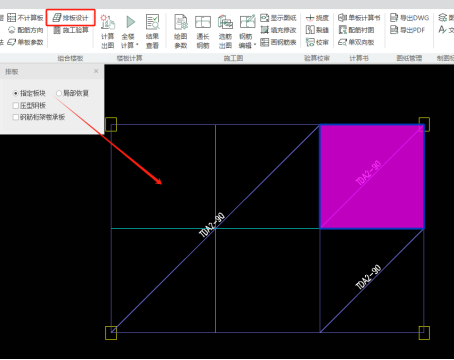
Task: Expand the 钢筋编辑 dropdown arrow
Action: click(x=255, y=45)
